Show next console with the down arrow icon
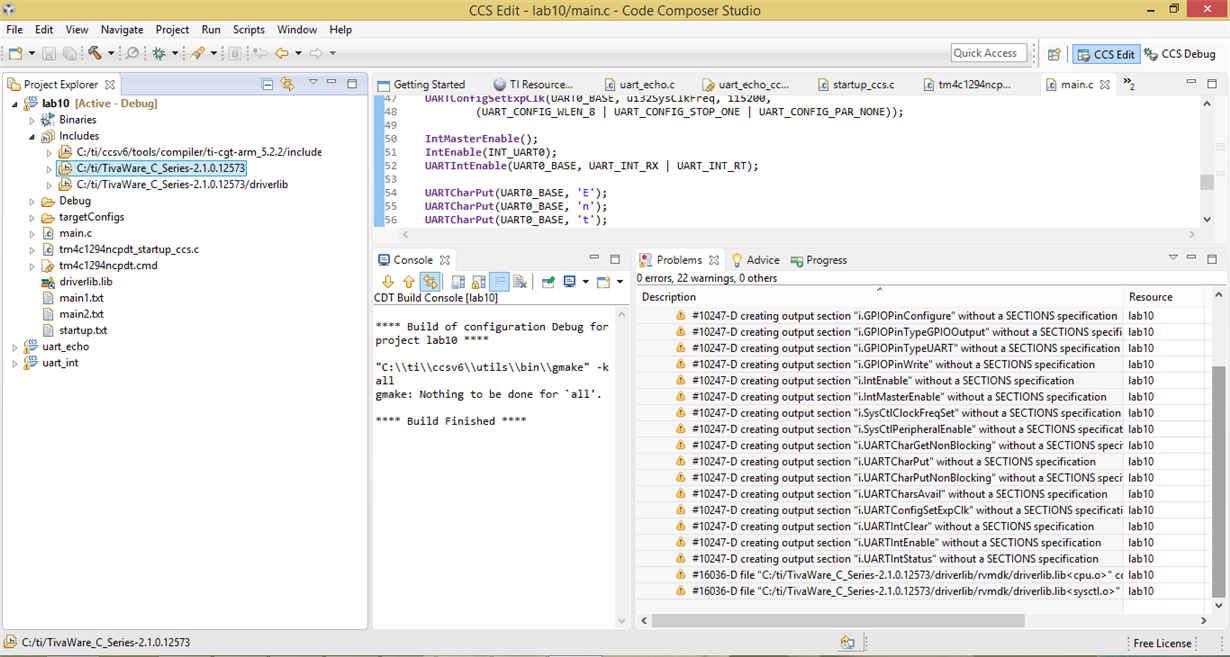The width and height of the screenshot is (1230, 657). [x=389, y=281]
